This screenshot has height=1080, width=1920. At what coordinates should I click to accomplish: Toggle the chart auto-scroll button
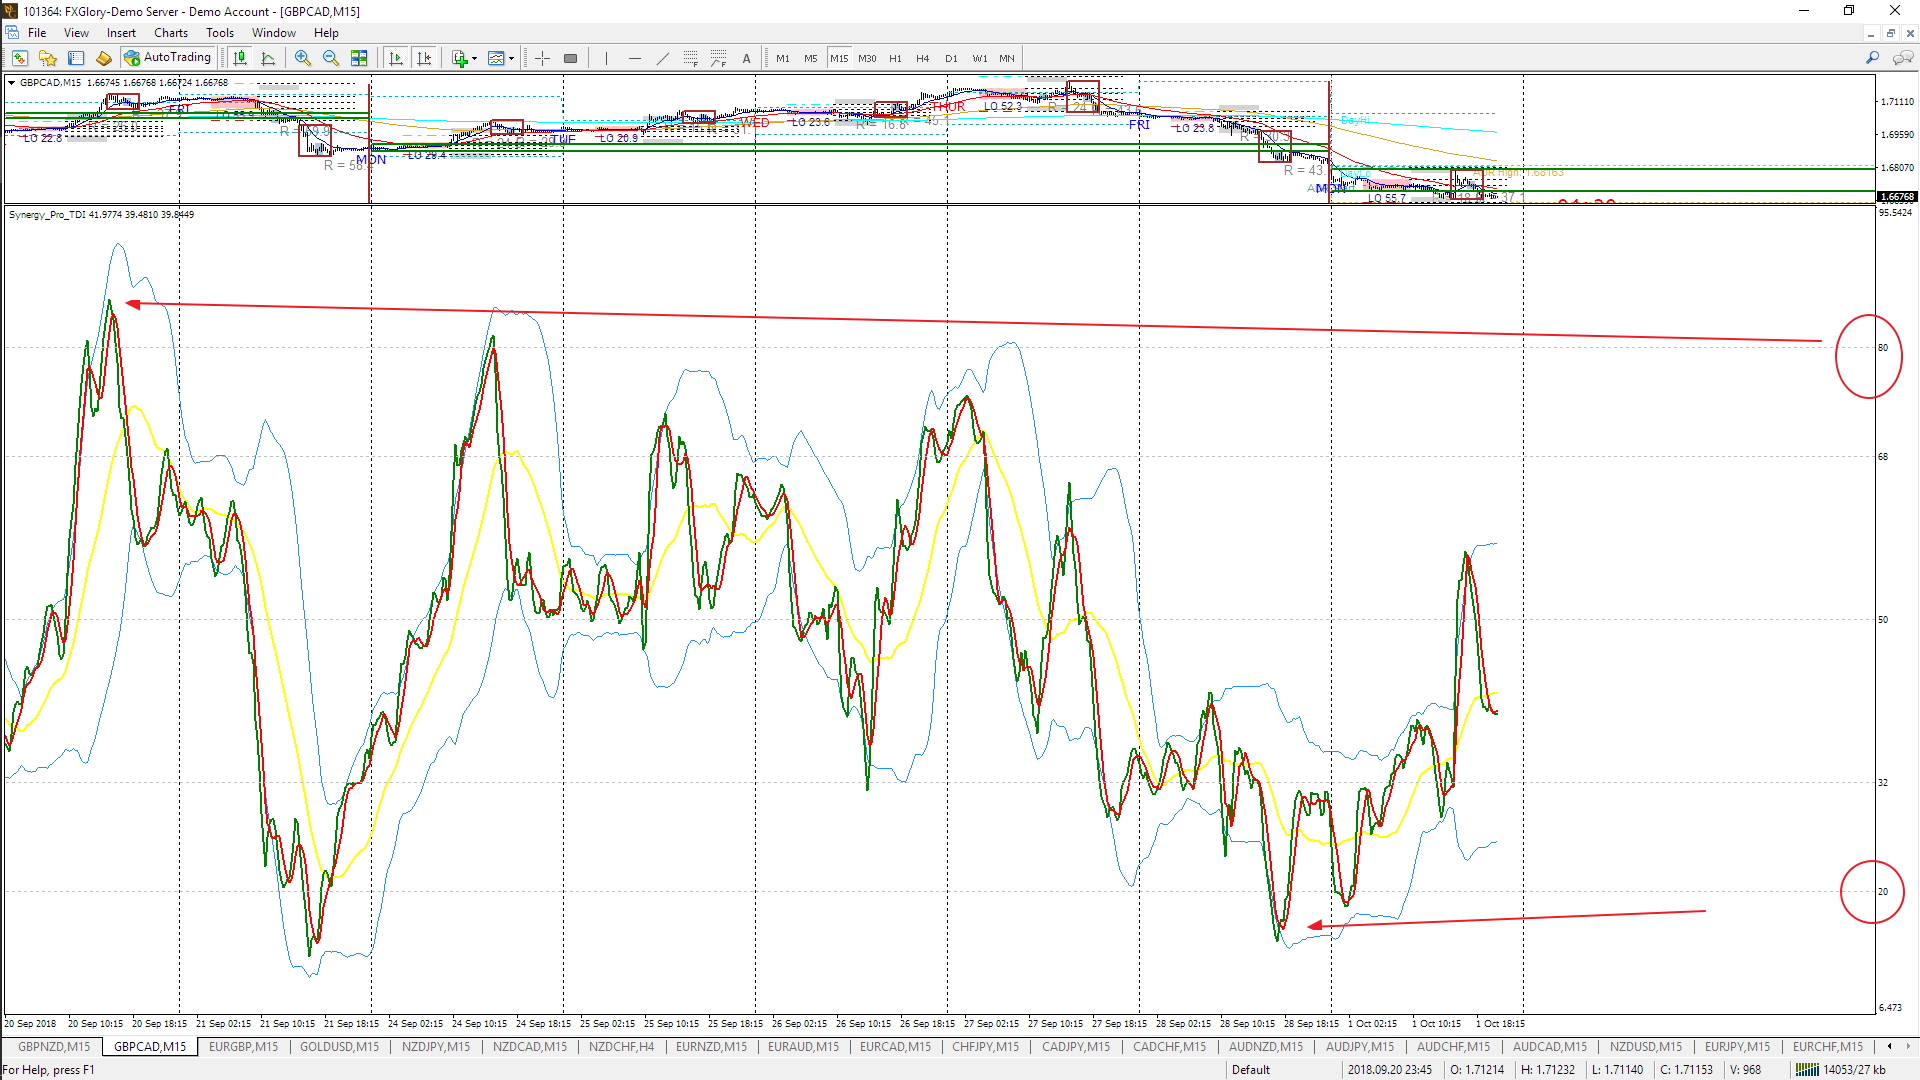tap(396, 58)
